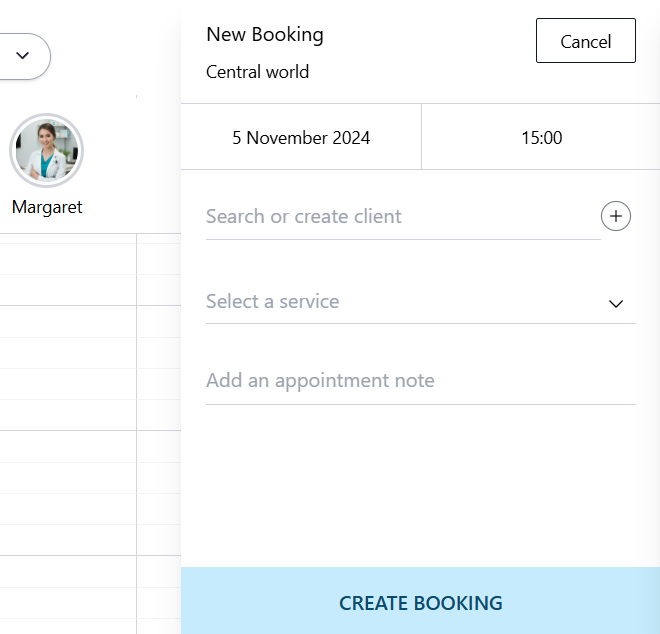The width and height of the screenshot is (660, 634).
Task: Click the top slot in the column beside Margaret's
Action: tap(158, 259)
